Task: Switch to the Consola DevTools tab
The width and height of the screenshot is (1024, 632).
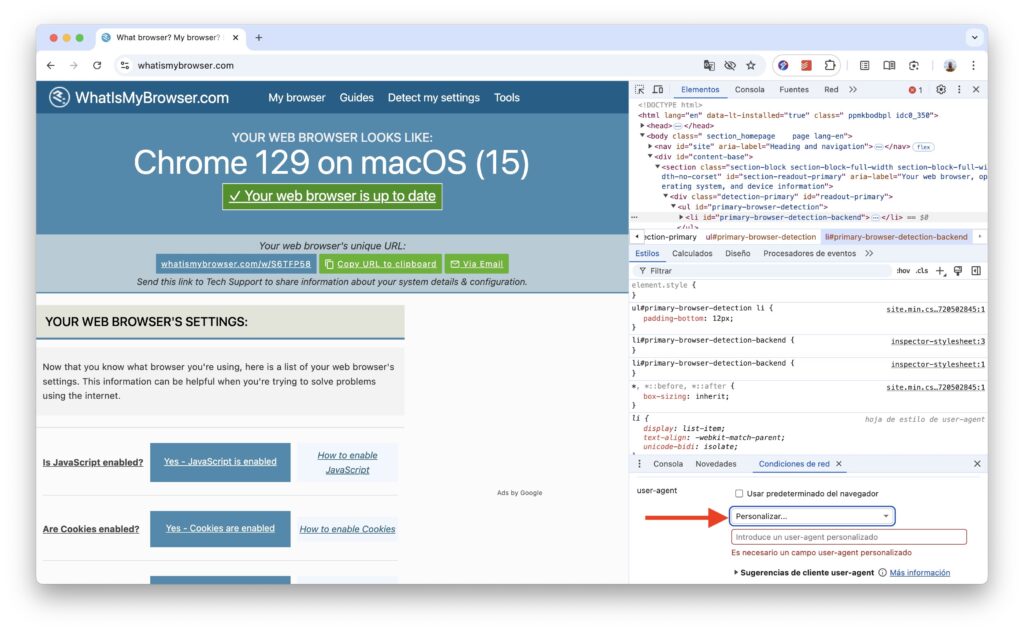Action: [x=749, y=89]
